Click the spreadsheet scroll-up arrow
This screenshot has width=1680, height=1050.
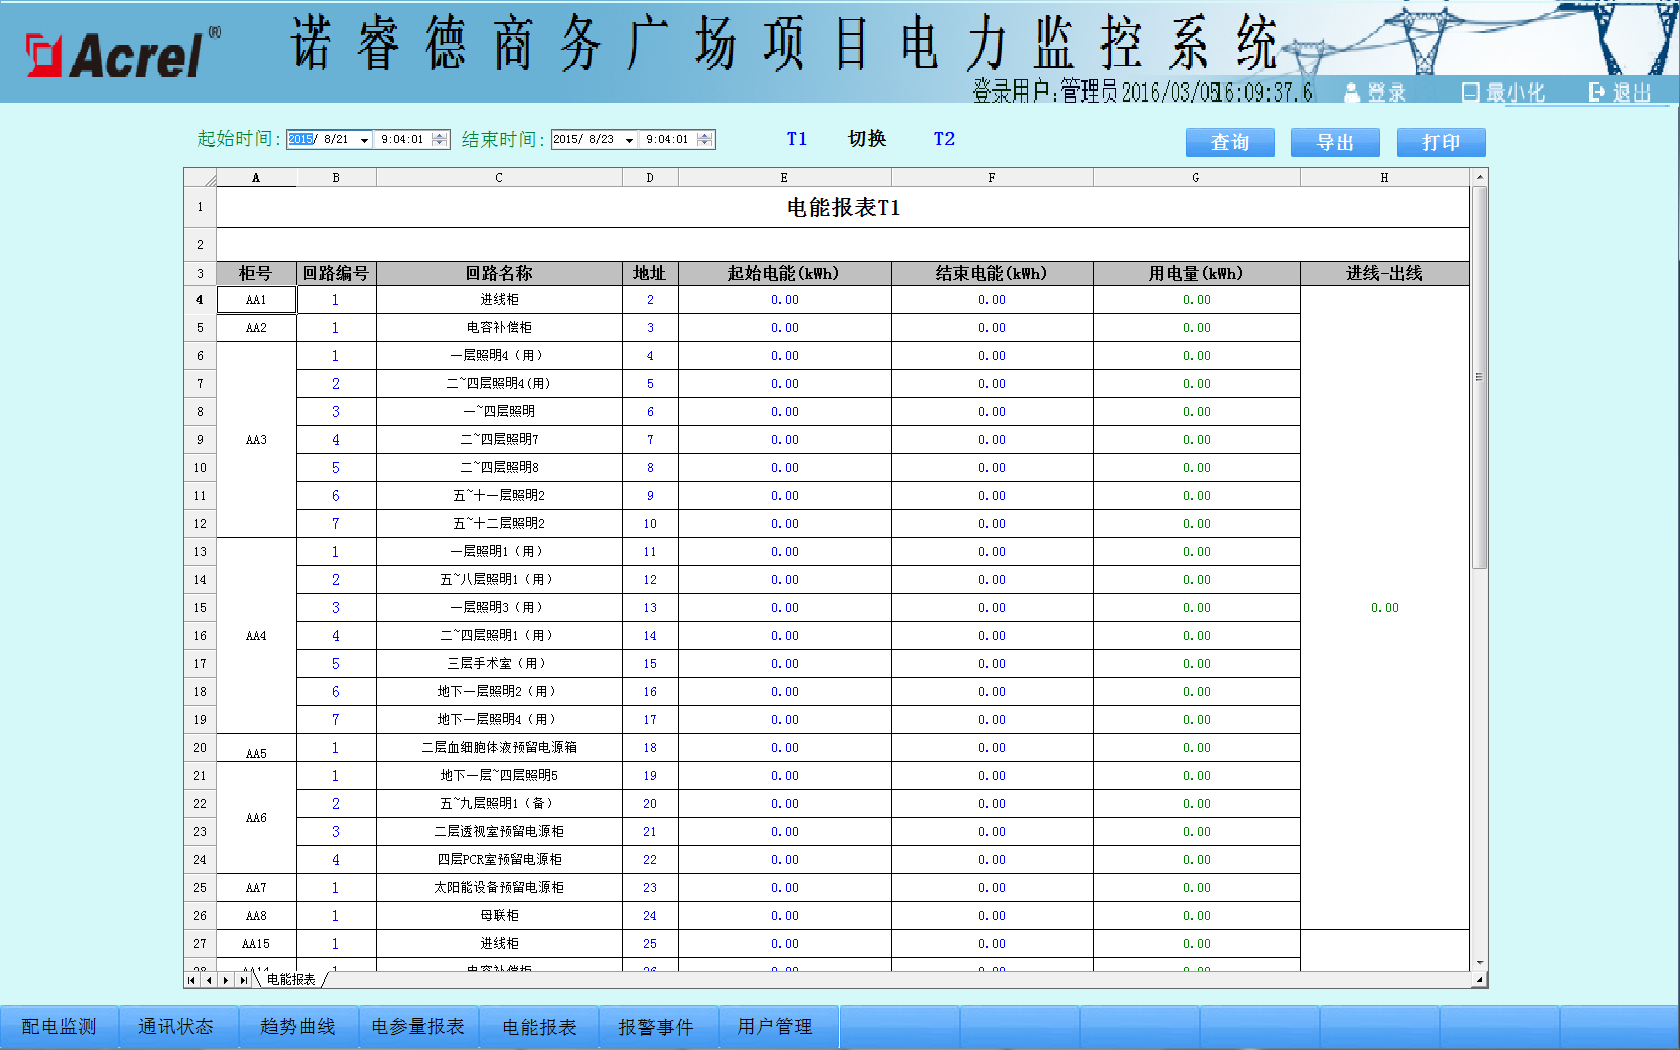click(1480, 177)
